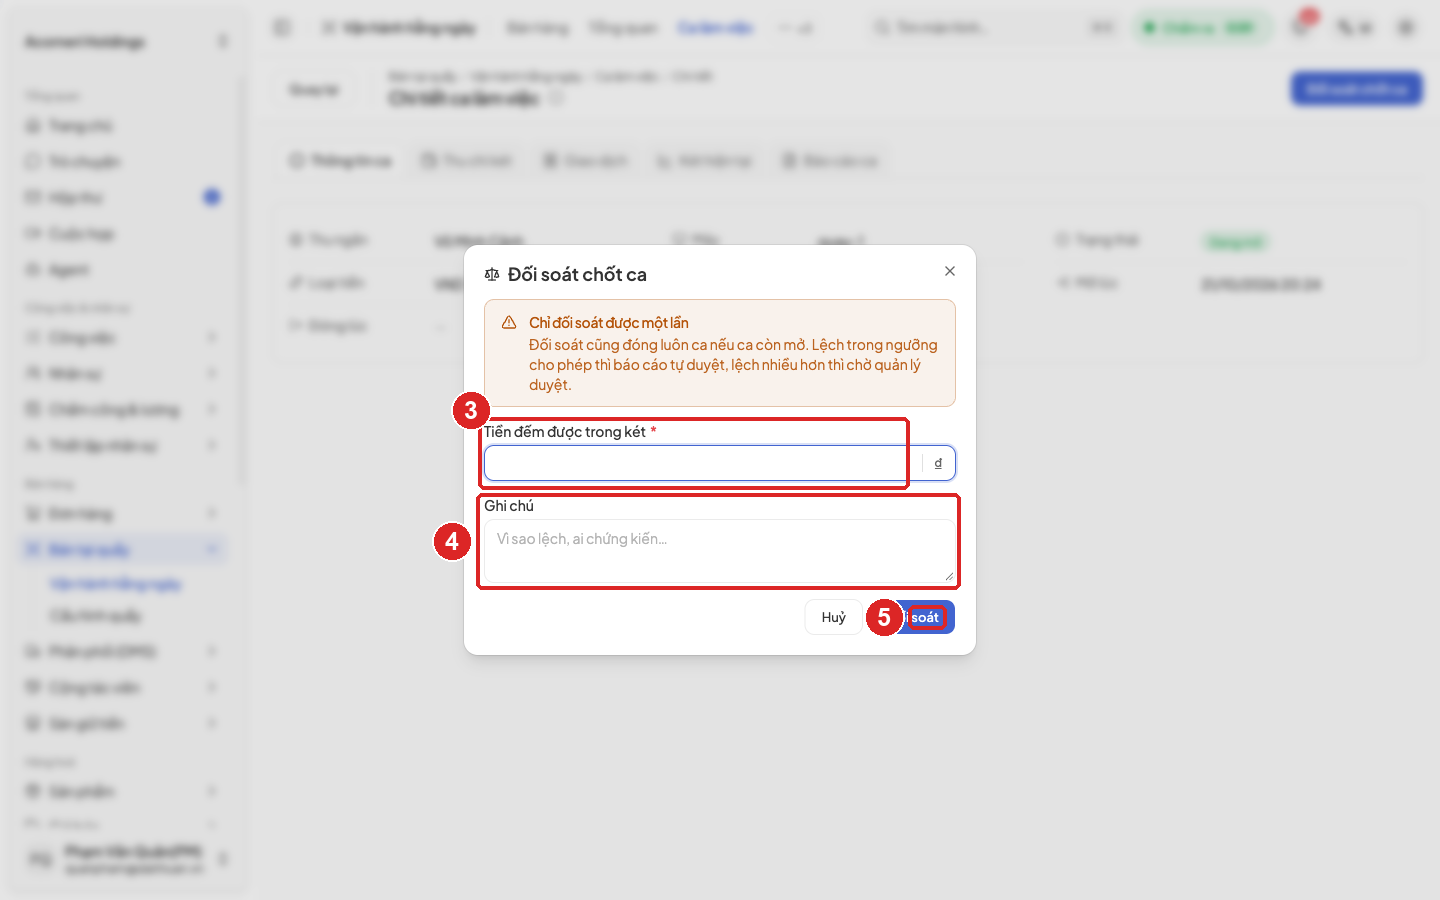Click the 'Chỉ đối soát được một lần' heading
This screenshot has width=1440, height=900.
point(609,323)
